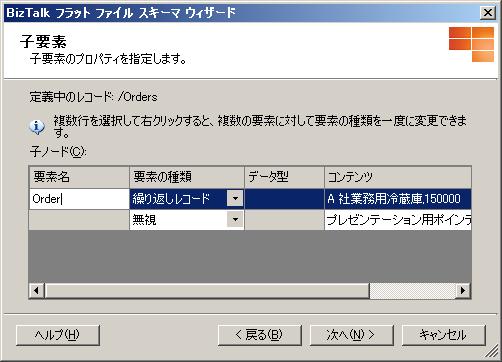Click the コンテンツ column header

tap(398, 177)
